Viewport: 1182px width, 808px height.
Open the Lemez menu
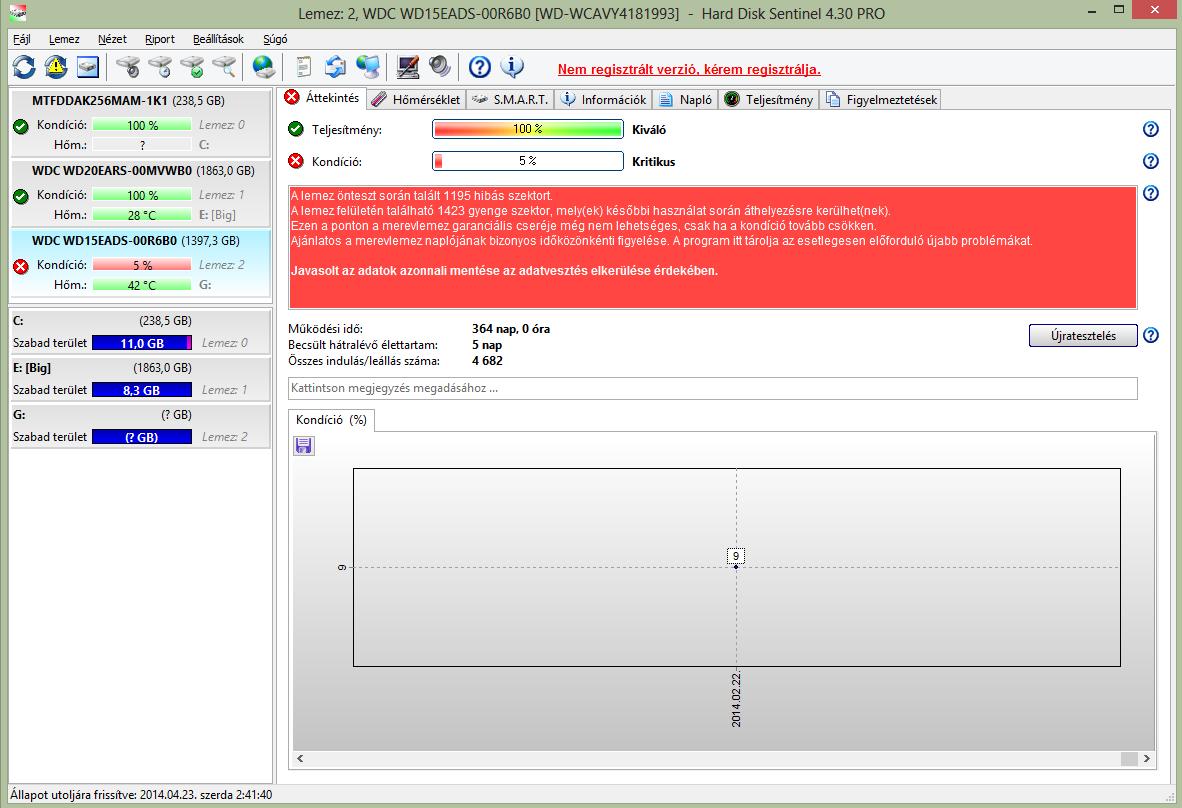coord(64,39)
